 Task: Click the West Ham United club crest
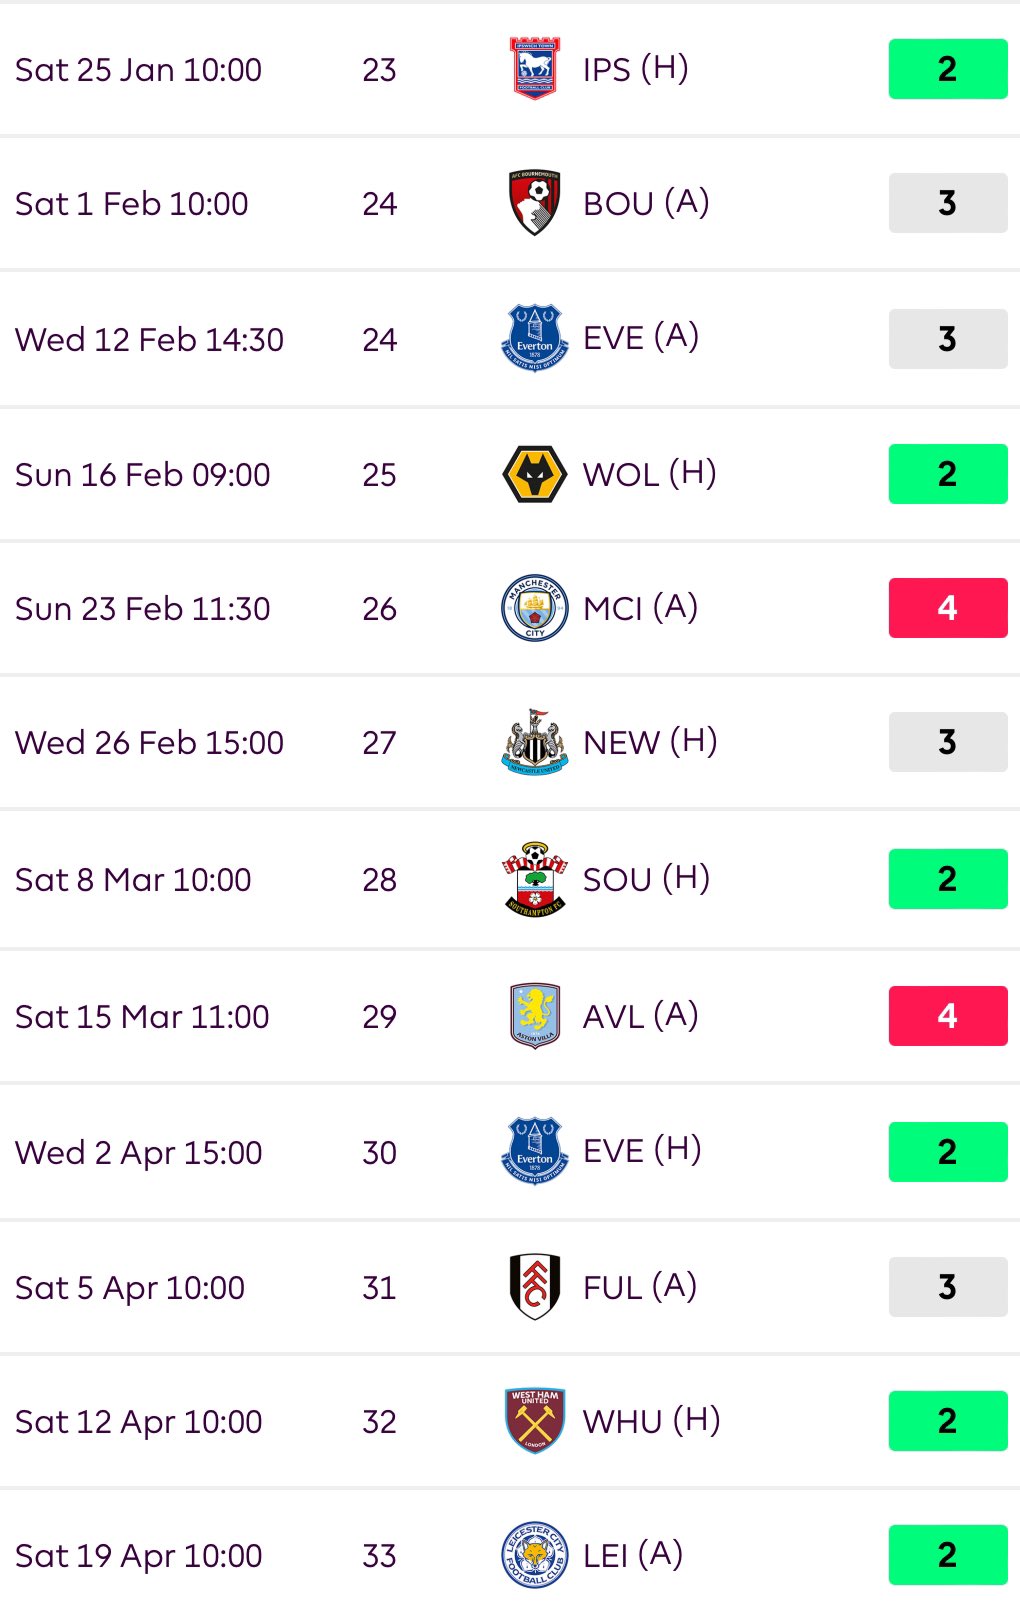[x=535, y=1421]
